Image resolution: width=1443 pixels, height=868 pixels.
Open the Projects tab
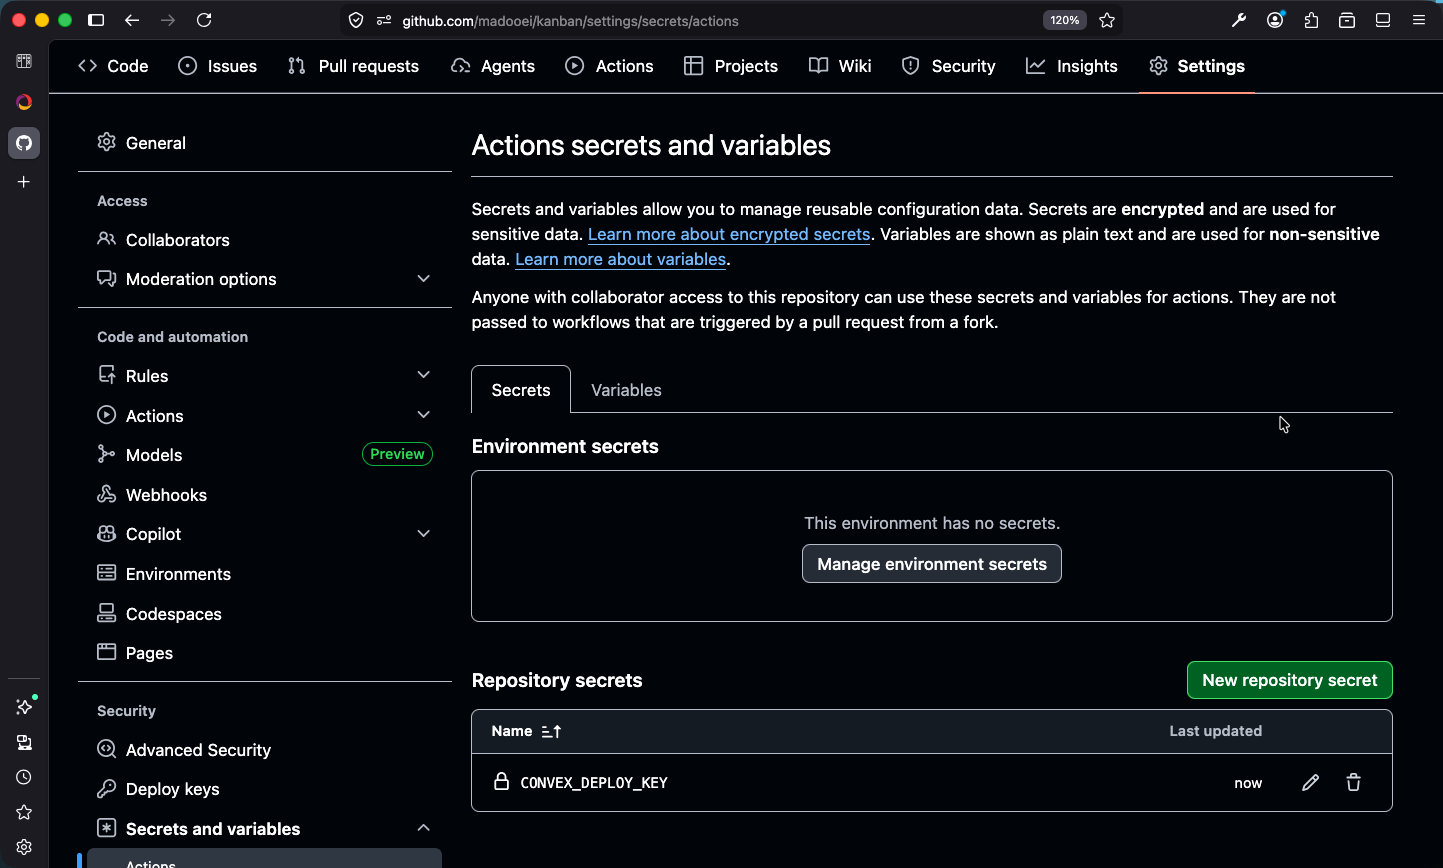(731, 66)
